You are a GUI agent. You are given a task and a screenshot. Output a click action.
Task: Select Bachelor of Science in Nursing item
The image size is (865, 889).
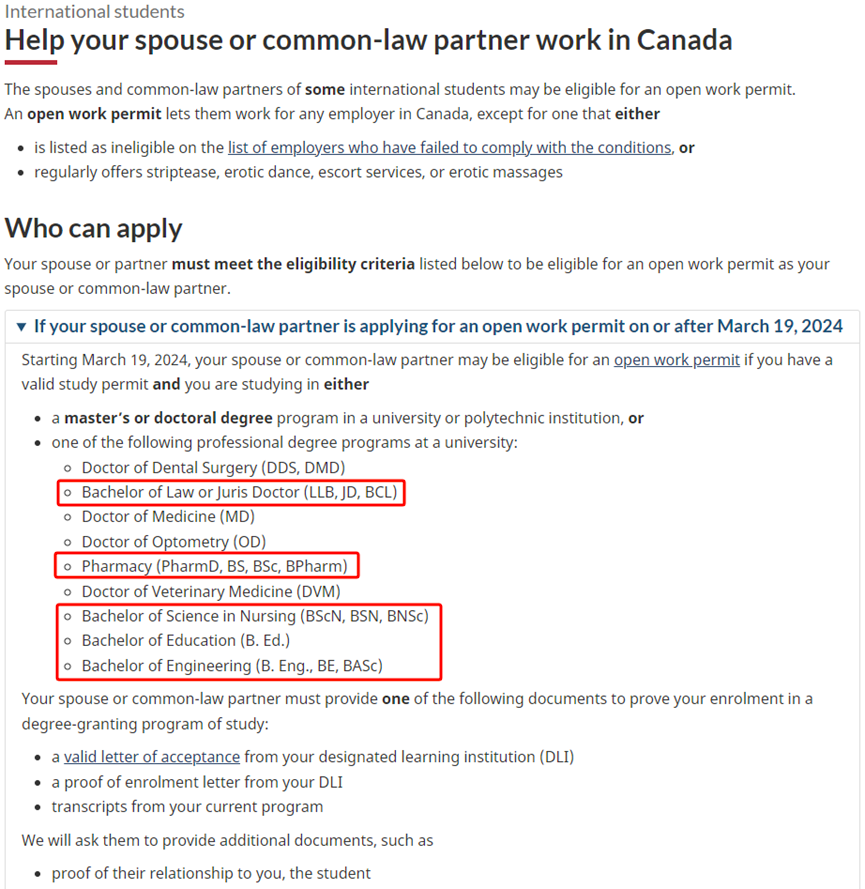(x=254, y=616)
